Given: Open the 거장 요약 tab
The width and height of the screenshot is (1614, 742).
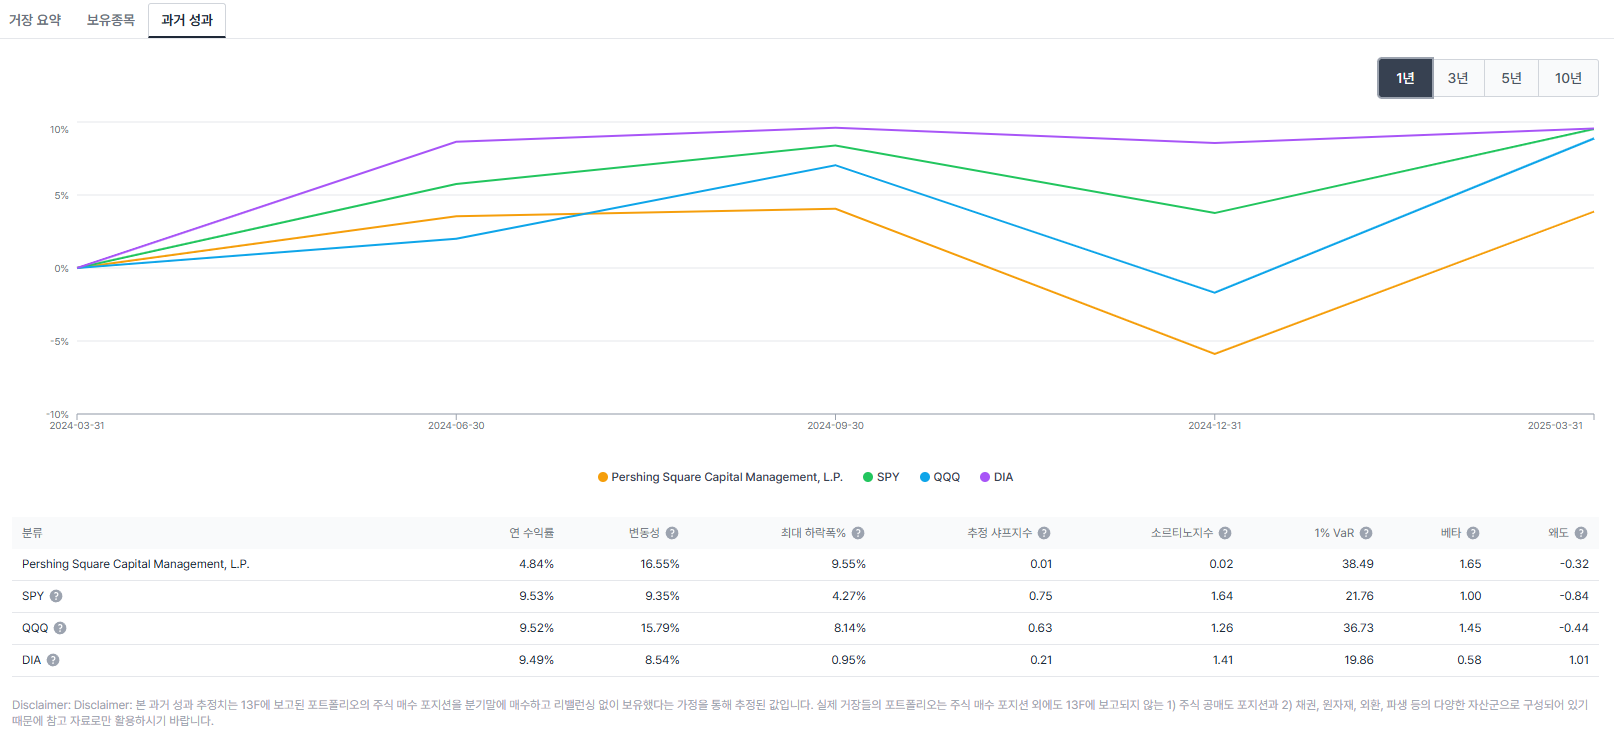Looking at the screenshot, I should point(35,20).
